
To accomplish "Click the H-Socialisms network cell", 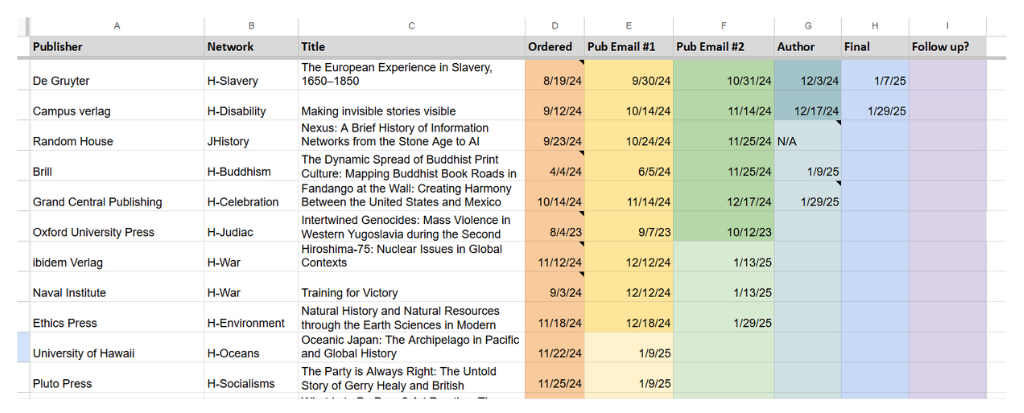I will coord(251,378).
